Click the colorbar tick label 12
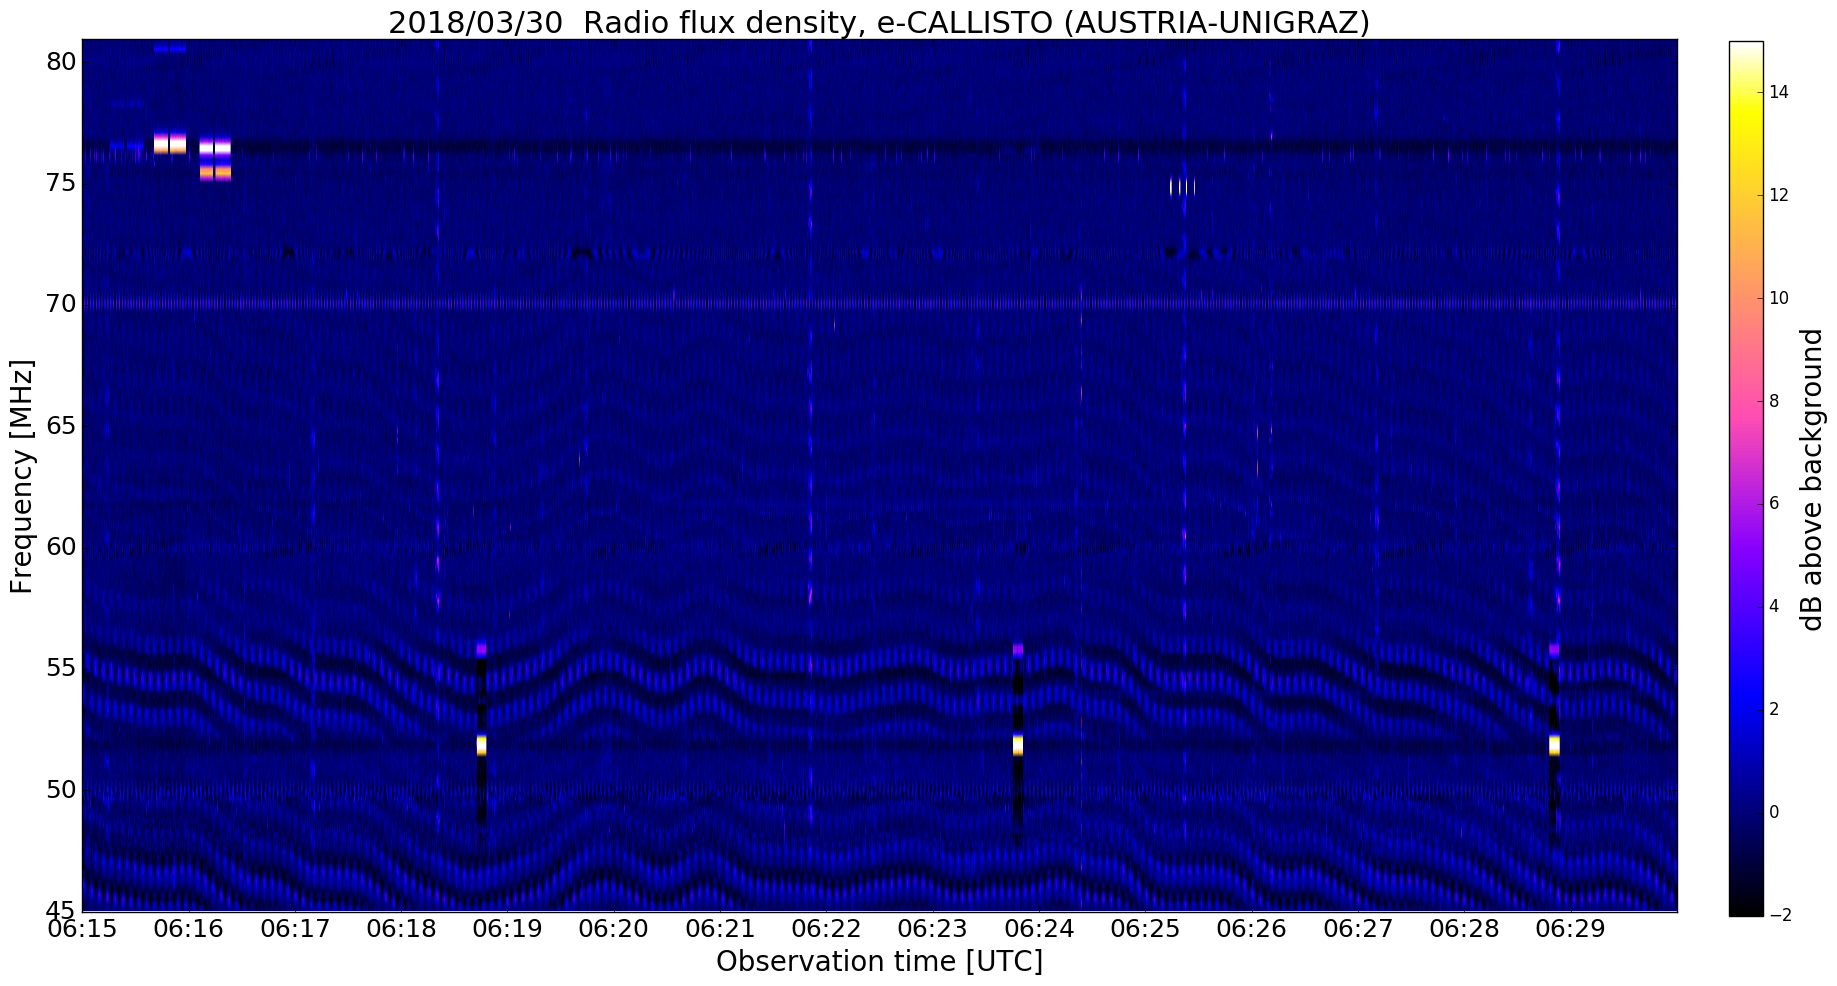Viewport: 1837px width, 986px height. 1779,195
